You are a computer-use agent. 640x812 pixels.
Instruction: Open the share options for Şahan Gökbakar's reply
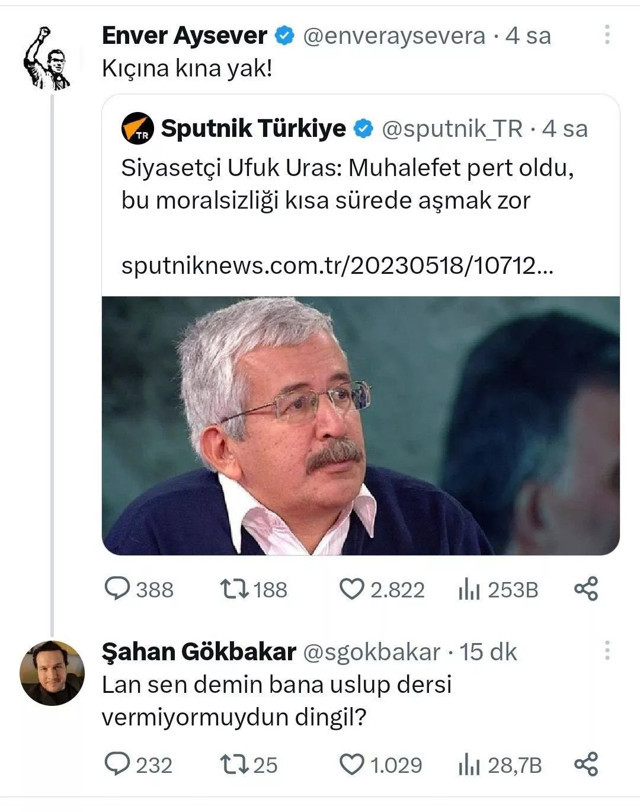[x=587, y=765]
